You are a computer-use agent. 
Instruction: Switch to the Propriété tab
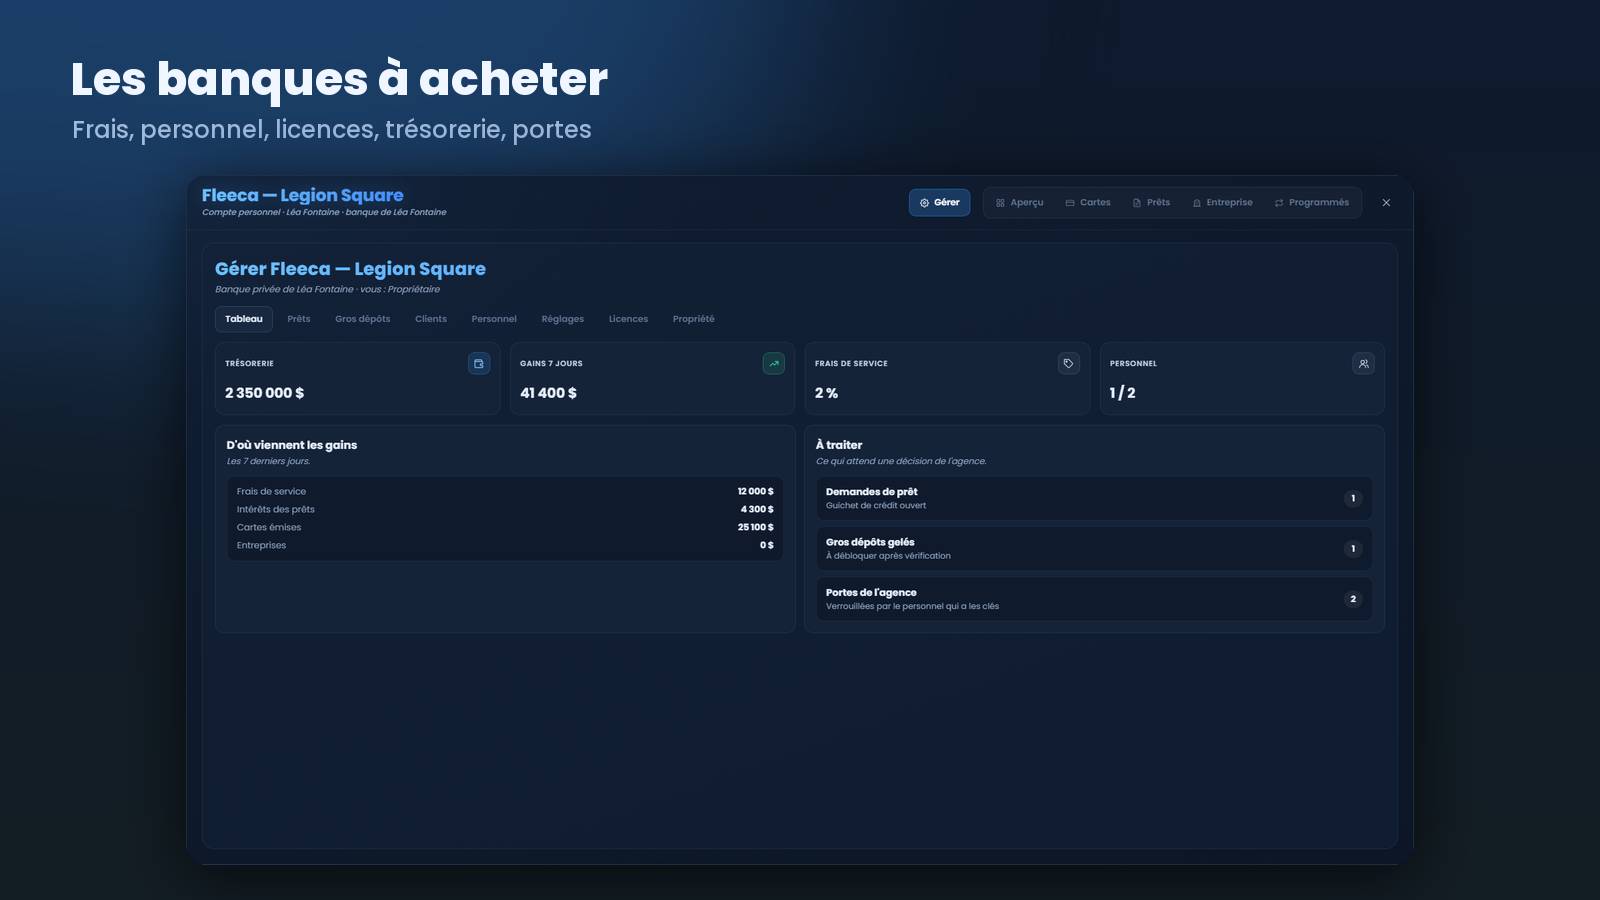pyautogui.click(x=694, y=319)
